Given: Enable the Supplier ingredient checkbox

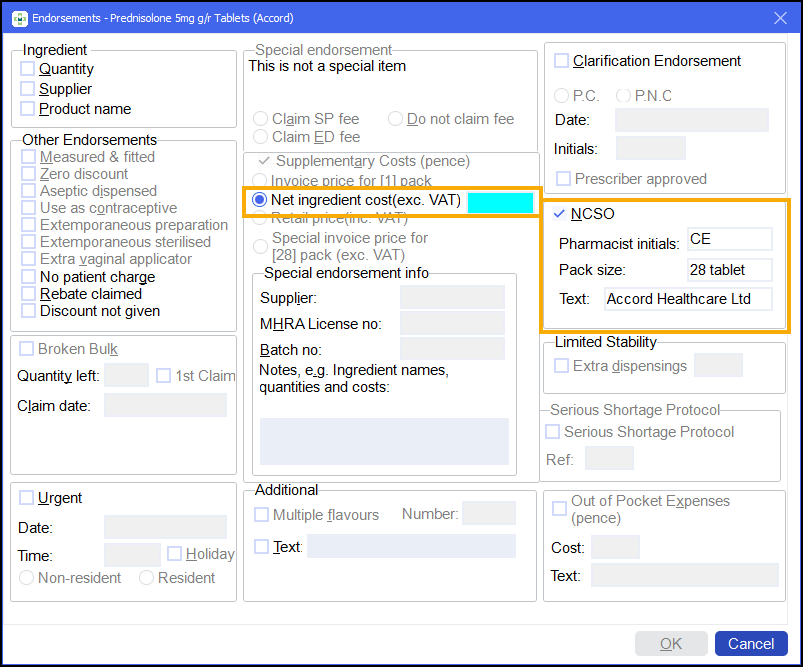Looking at the screenshot, I should (28, 89).
